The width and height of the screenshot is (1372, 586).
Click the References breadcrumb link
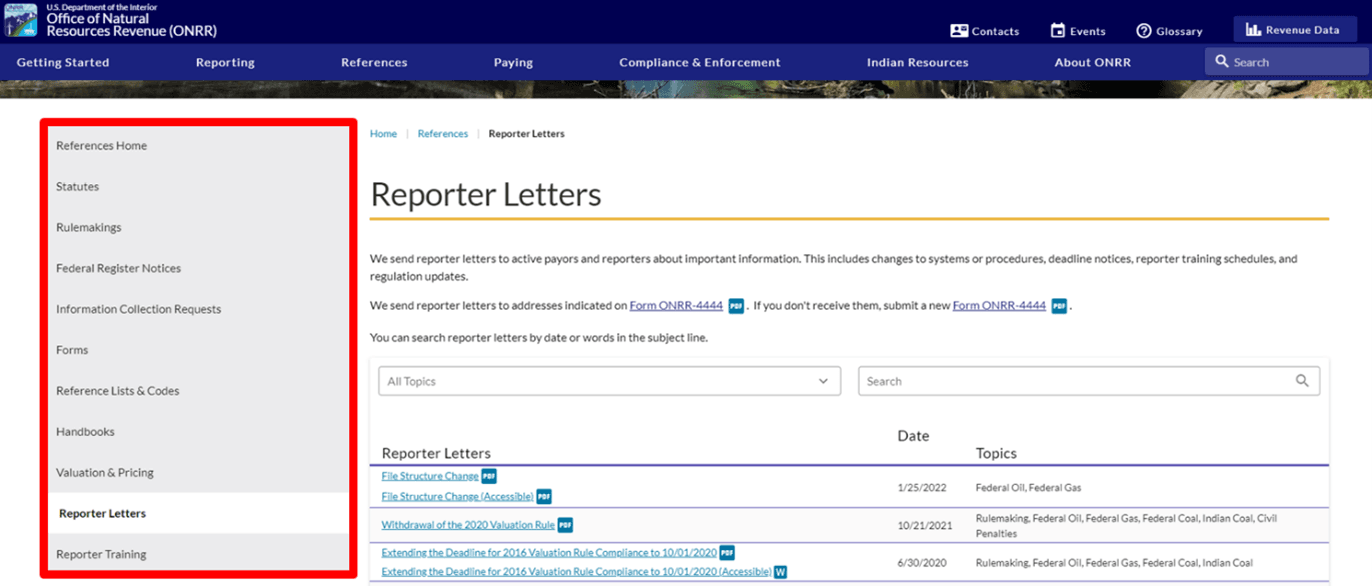click(442, 134)
